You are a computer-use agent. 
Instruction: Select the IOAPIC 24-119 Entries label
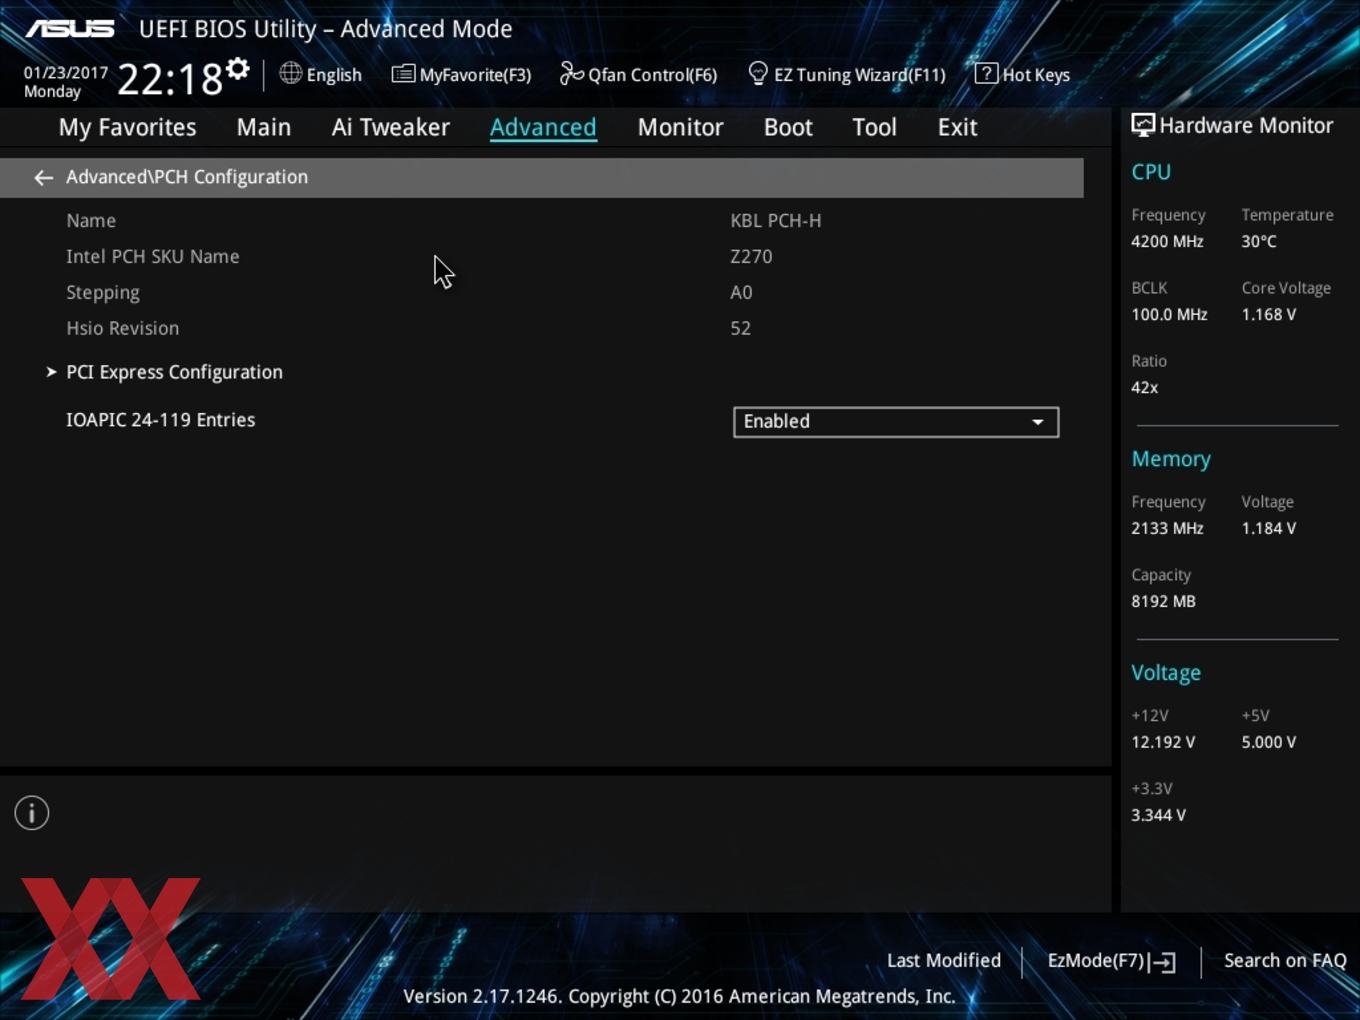(160, 420)
